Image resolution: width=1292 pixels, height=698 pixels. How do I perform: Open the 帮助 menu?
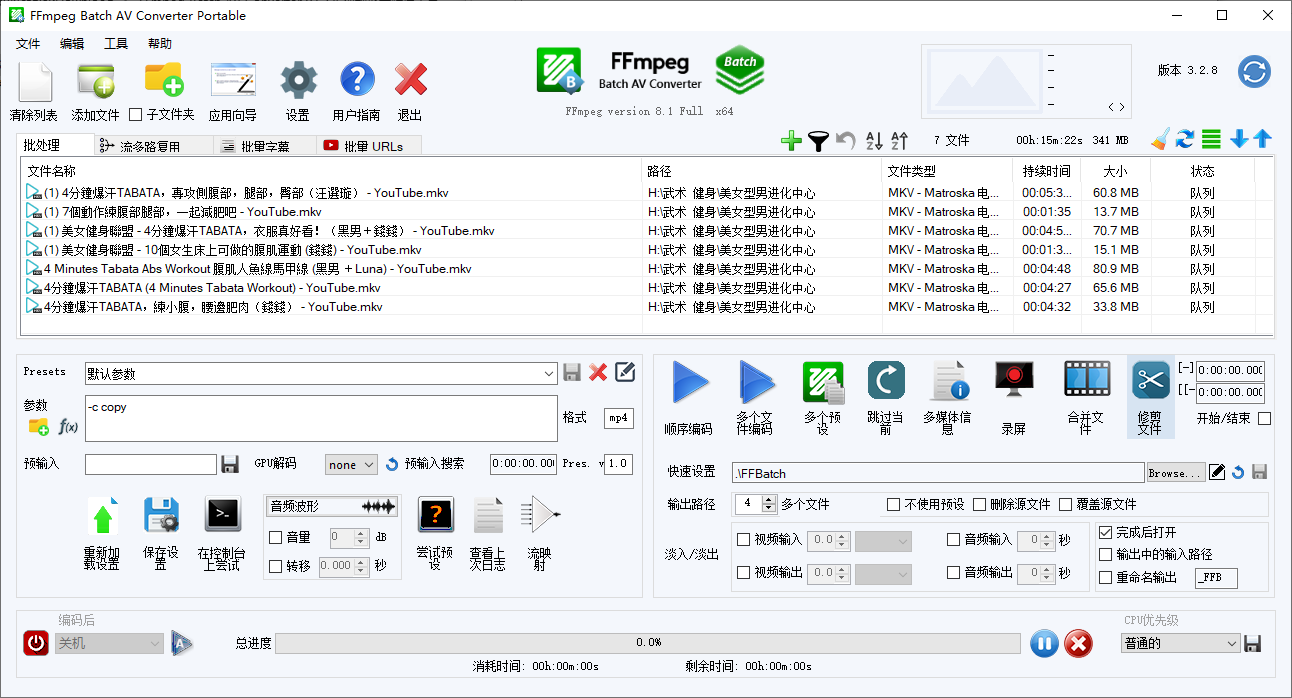coord(160,44)
